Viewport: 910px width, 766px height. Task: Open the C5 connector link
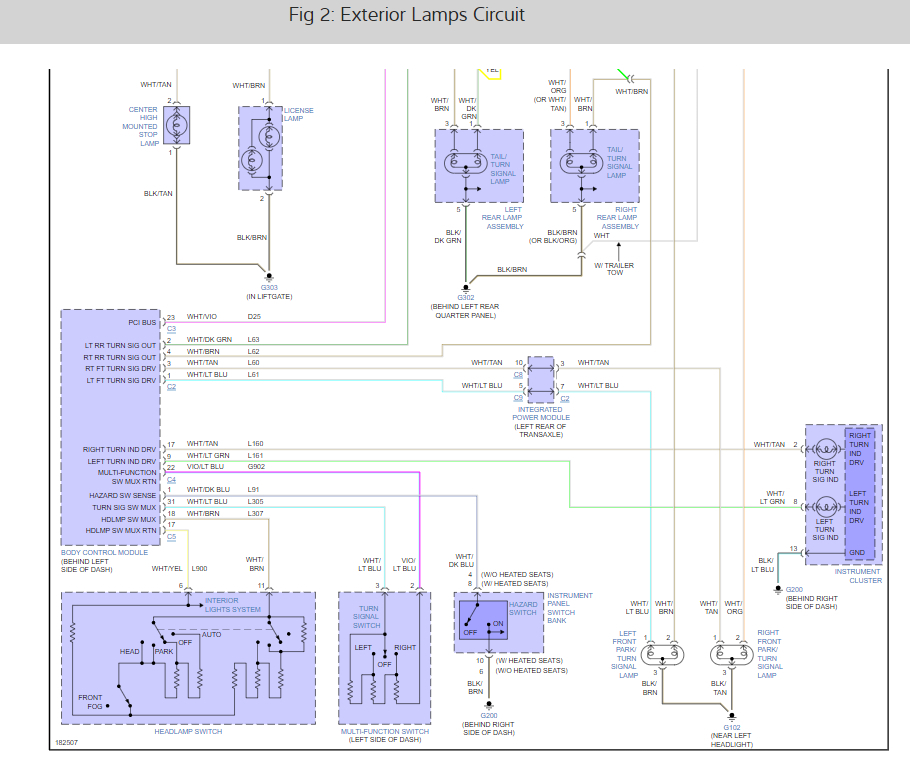(x=171, y=537)
